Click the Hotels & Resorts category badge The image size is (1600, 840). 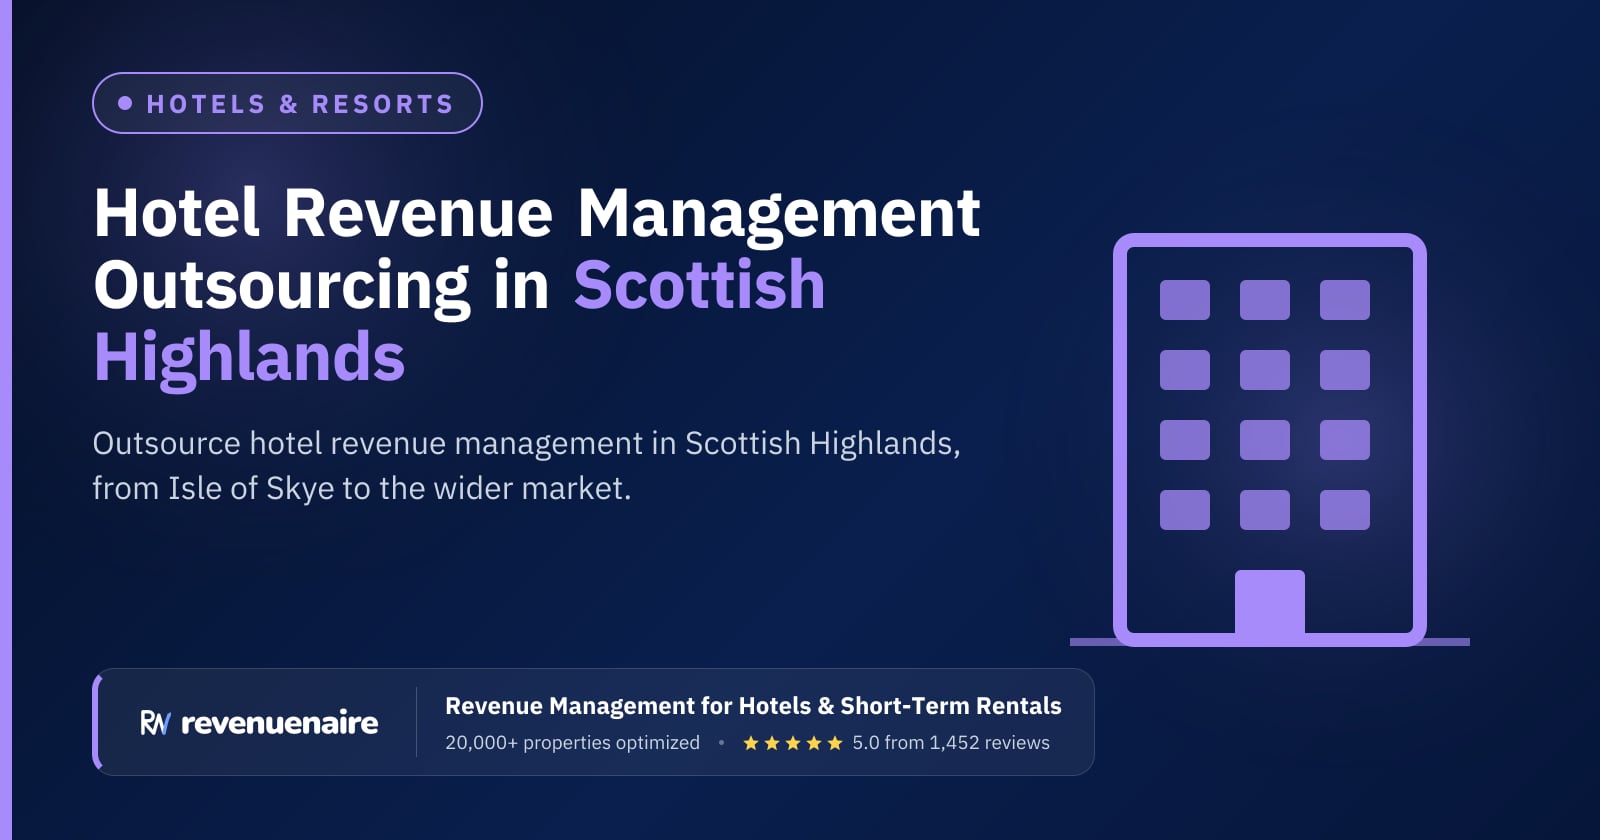click(x=287, y=103)
